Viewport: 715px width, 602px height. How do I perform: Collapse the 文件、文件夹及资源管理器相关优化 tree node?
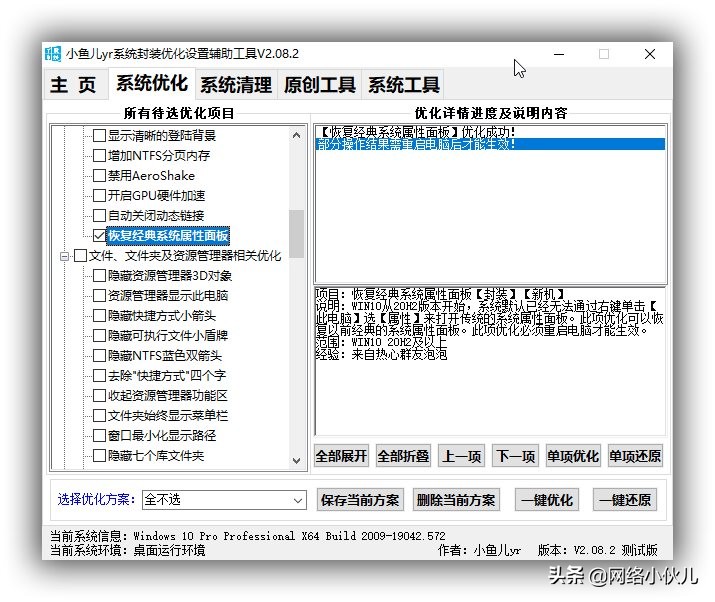tap(64, 256)
